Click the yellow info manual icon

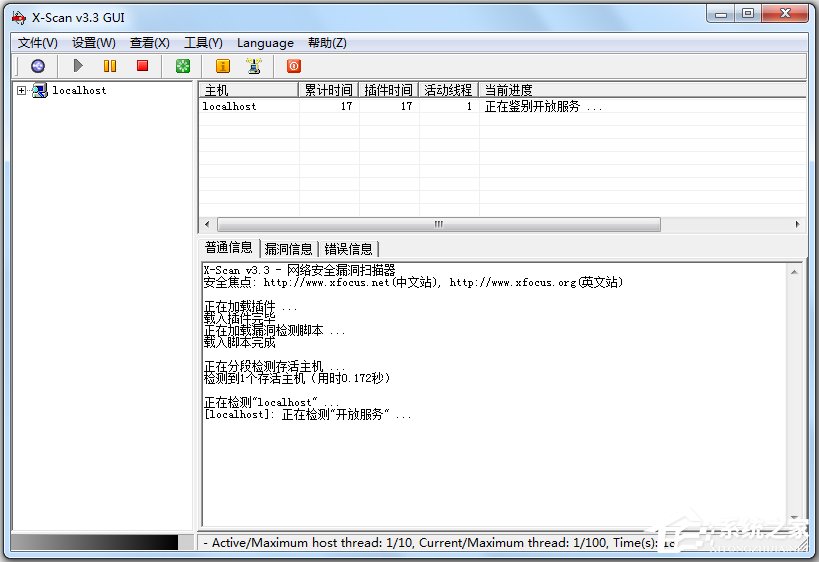(223, 66)
